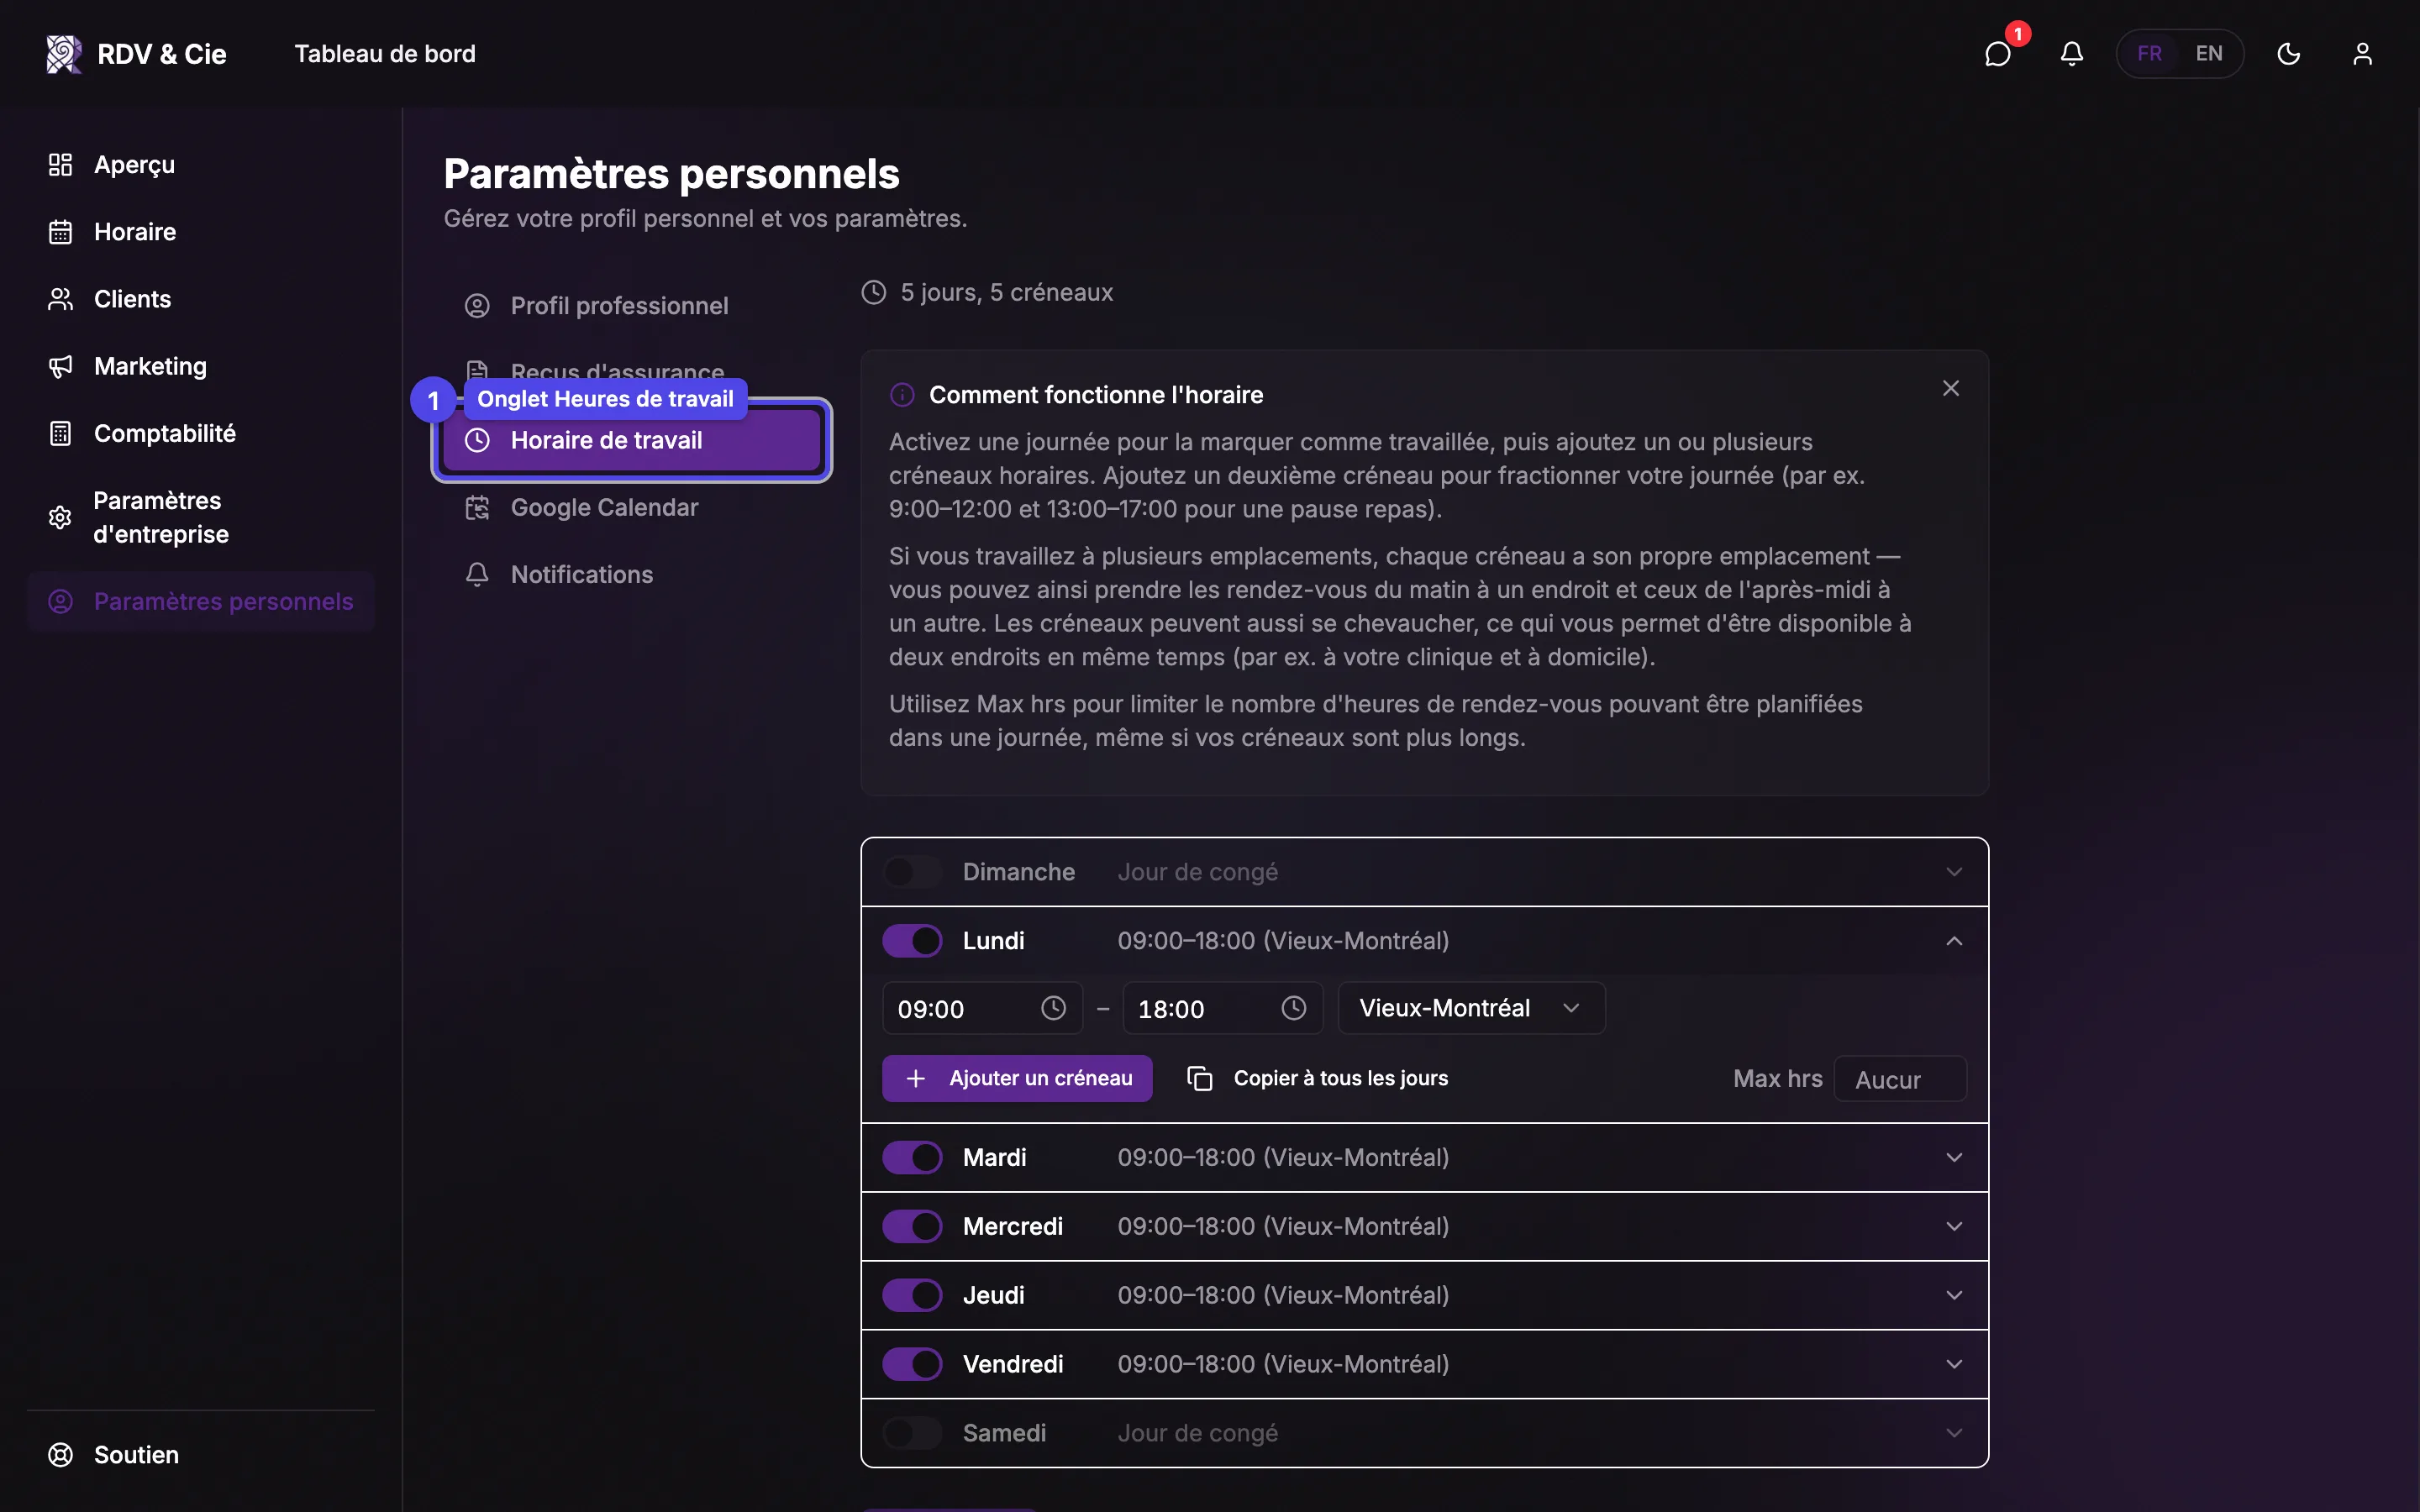This screenshot has width=2420, height=1512.
Task: Open the Google Calendar tab
Action: pyautogui.click(x=632, y=508)
